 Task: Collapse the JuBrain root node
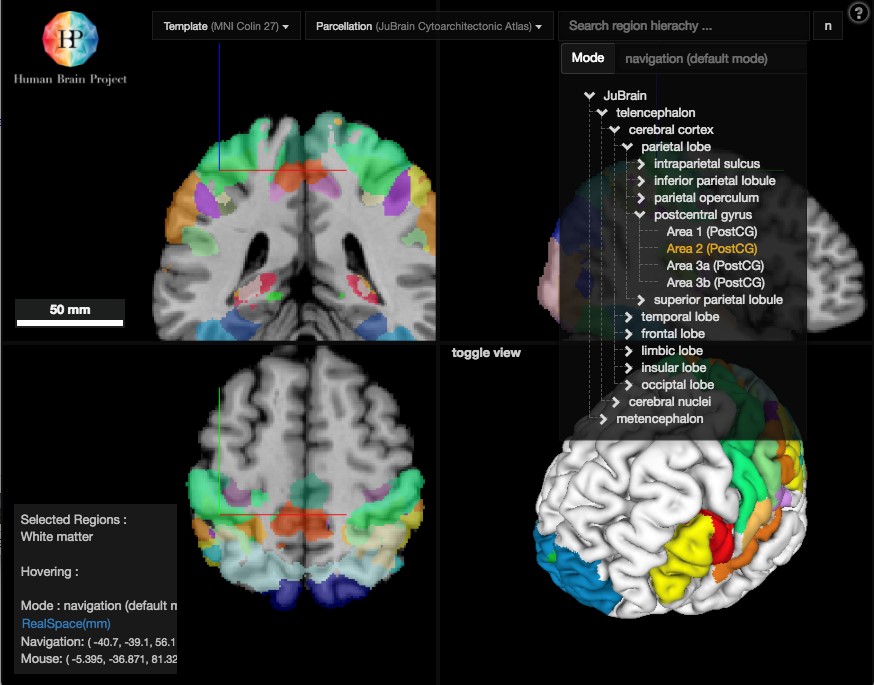coord(591,96)
